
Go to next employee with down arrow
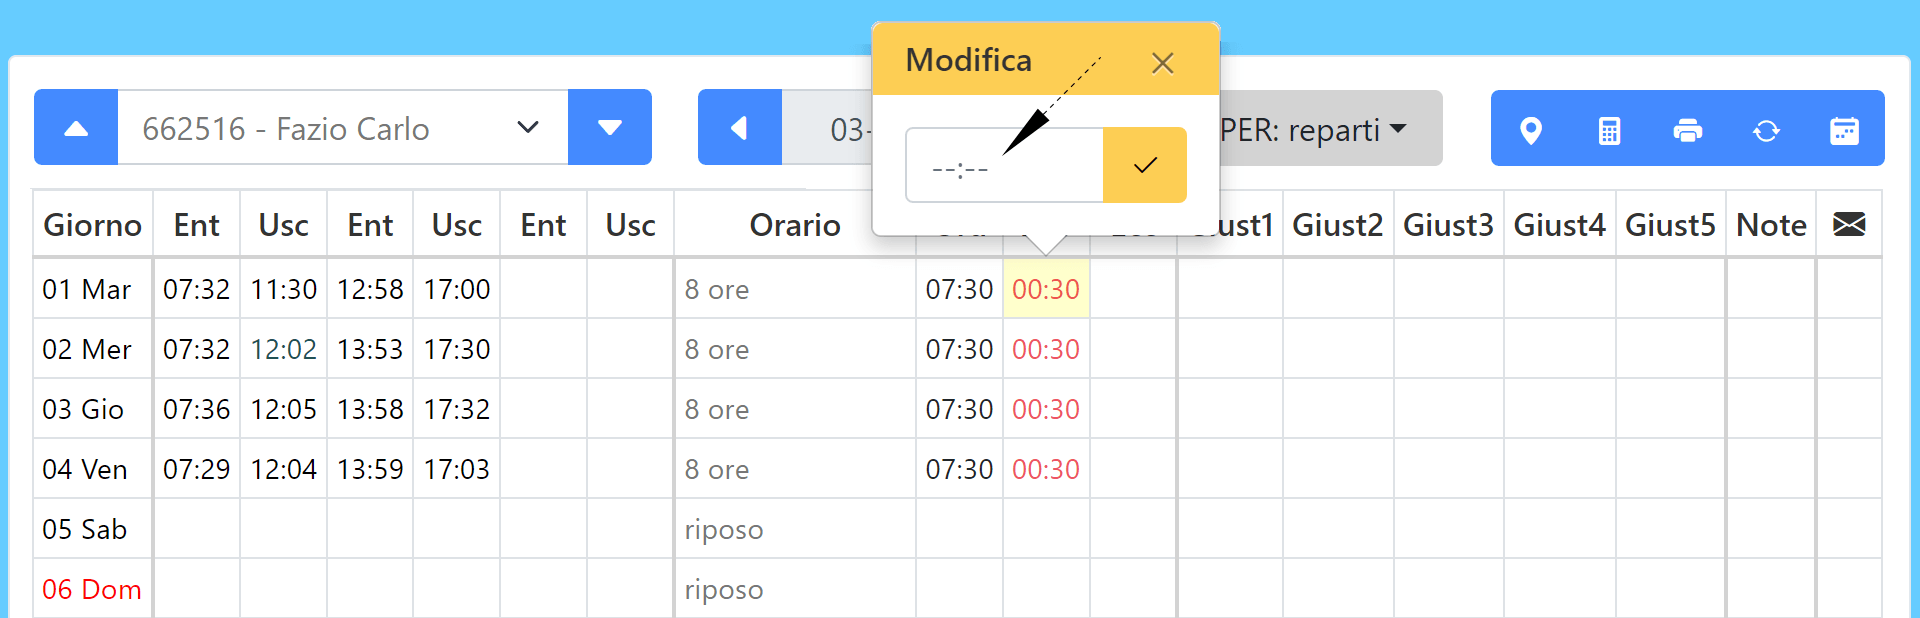tap(610, 128)
